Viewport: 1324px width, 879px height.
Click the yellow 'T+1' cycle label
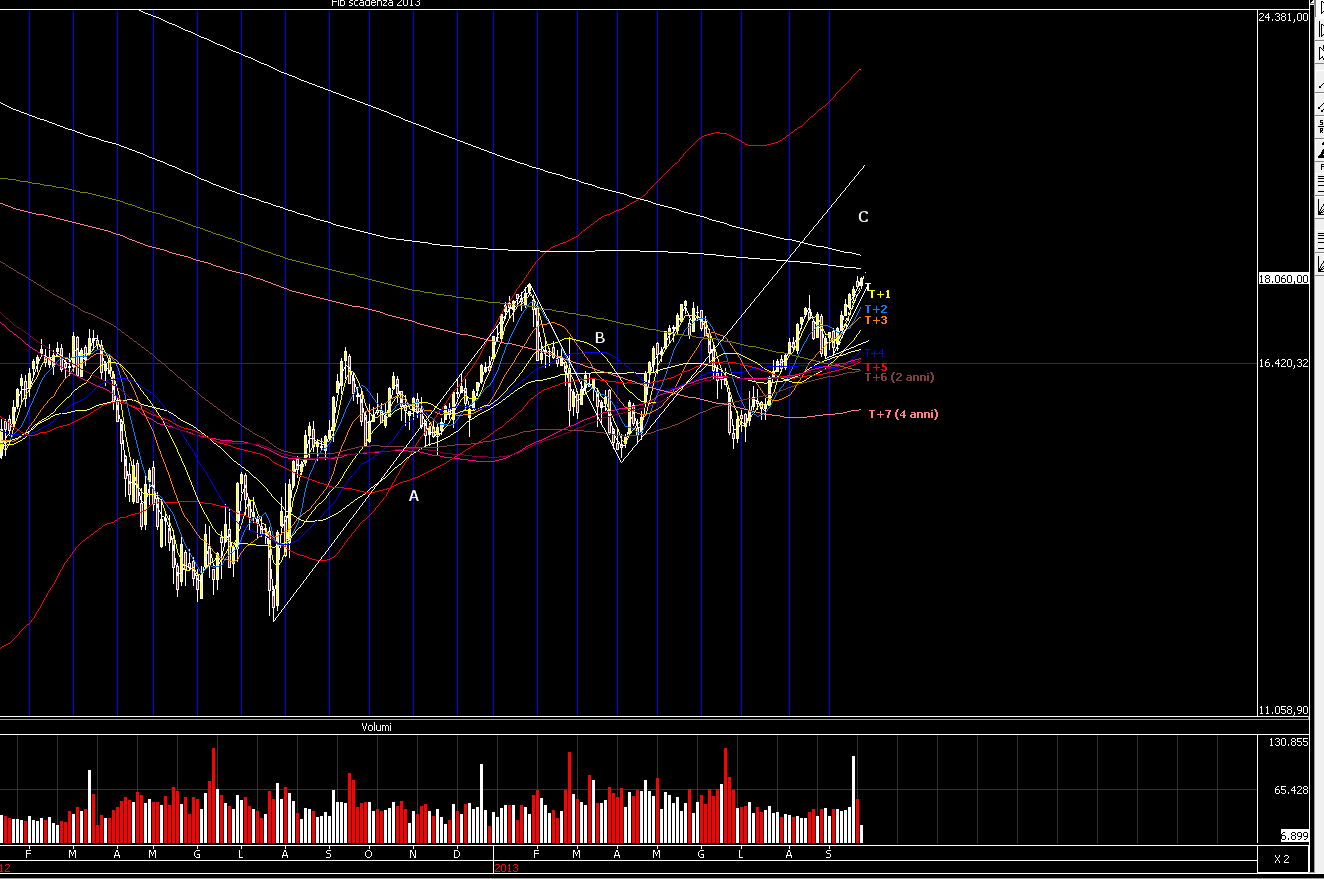coord(879,294)
